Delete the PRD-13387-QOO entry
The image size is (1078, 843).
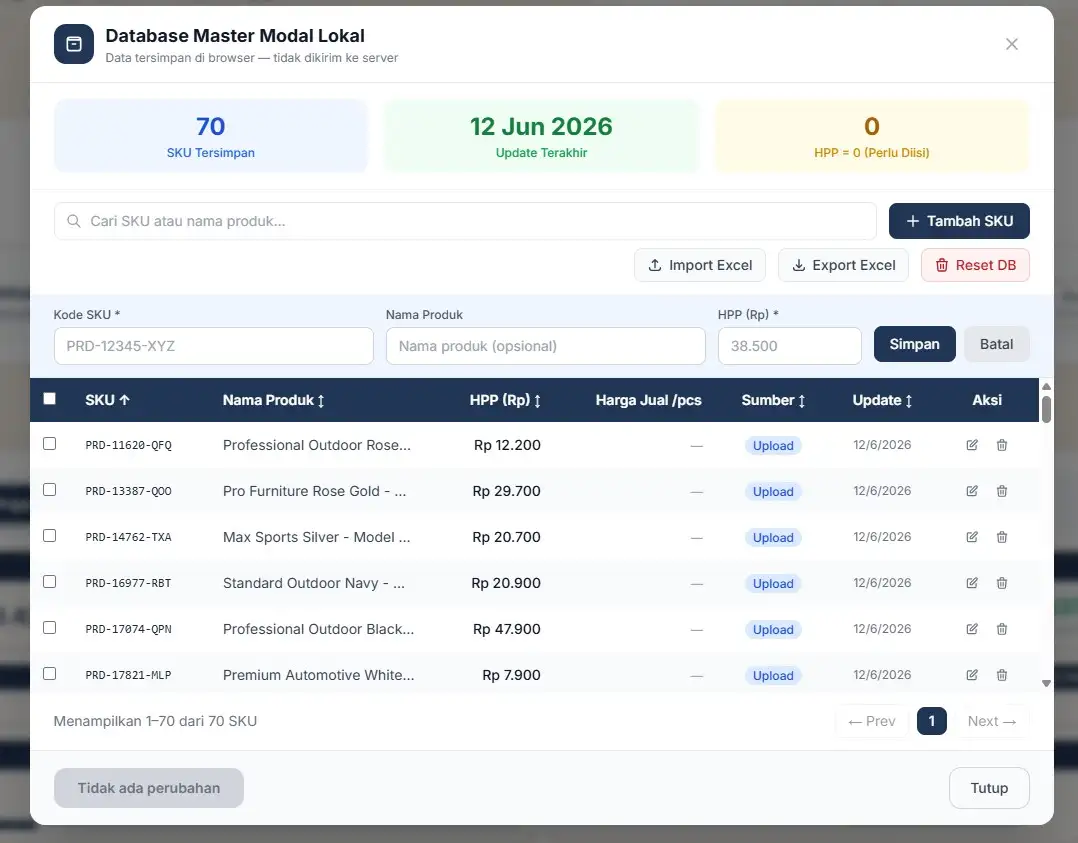(x=1002, y=491)
